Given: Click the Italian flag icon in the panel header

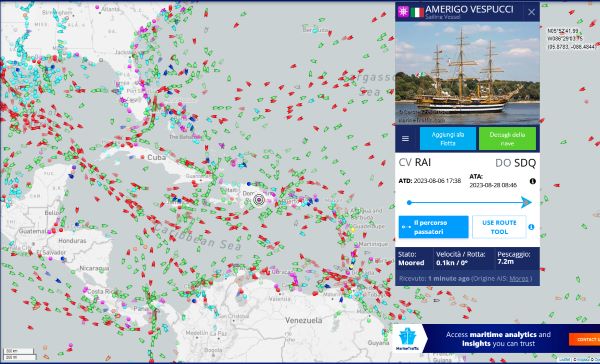Looking at the screenshot, I should pyautogui.click(x=417, y=12).
